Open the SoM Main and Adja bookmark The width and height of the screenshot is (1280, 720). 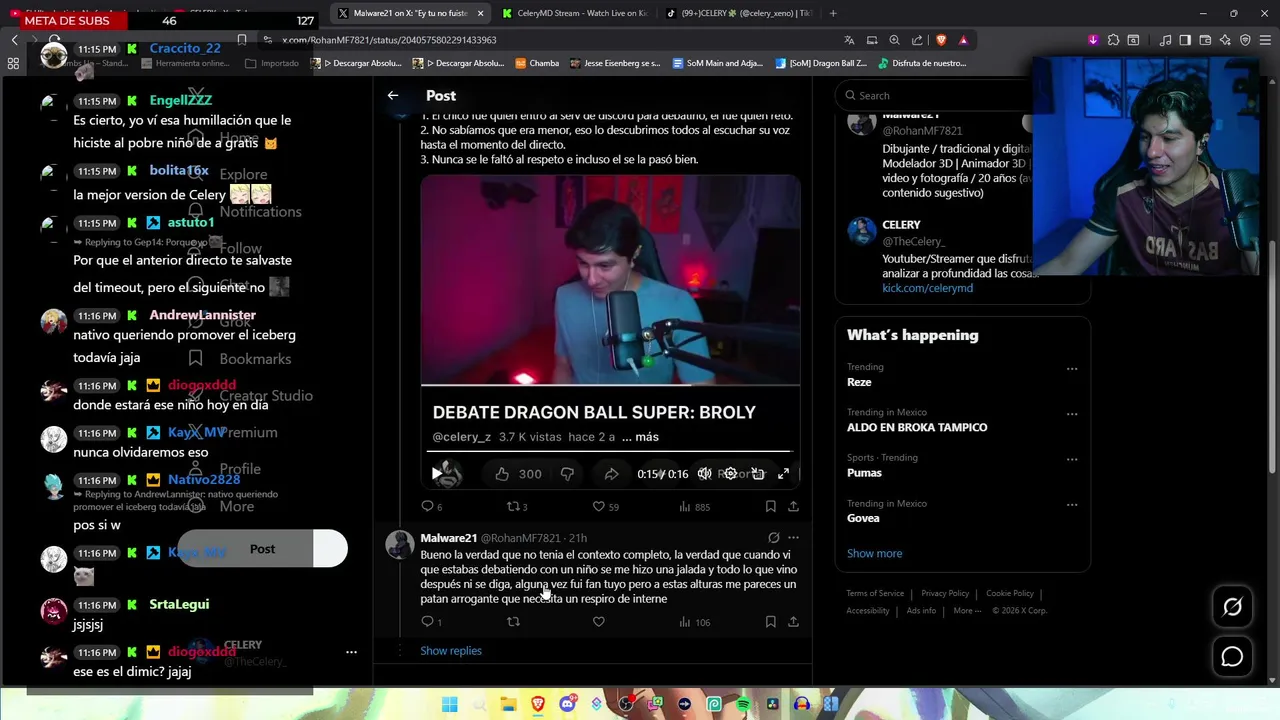(x=717, y=63)
